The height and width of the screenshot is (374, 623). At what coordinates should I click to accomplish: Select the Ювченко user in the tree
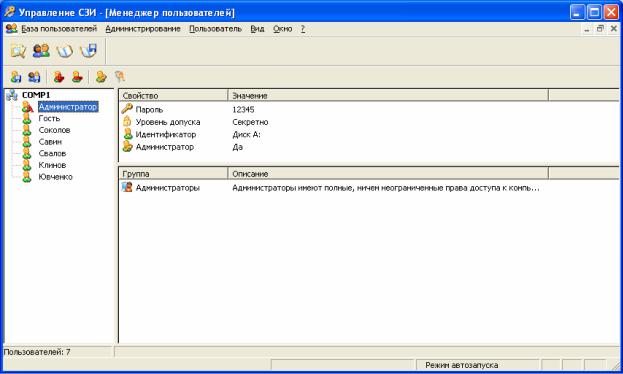pos(56,177)
